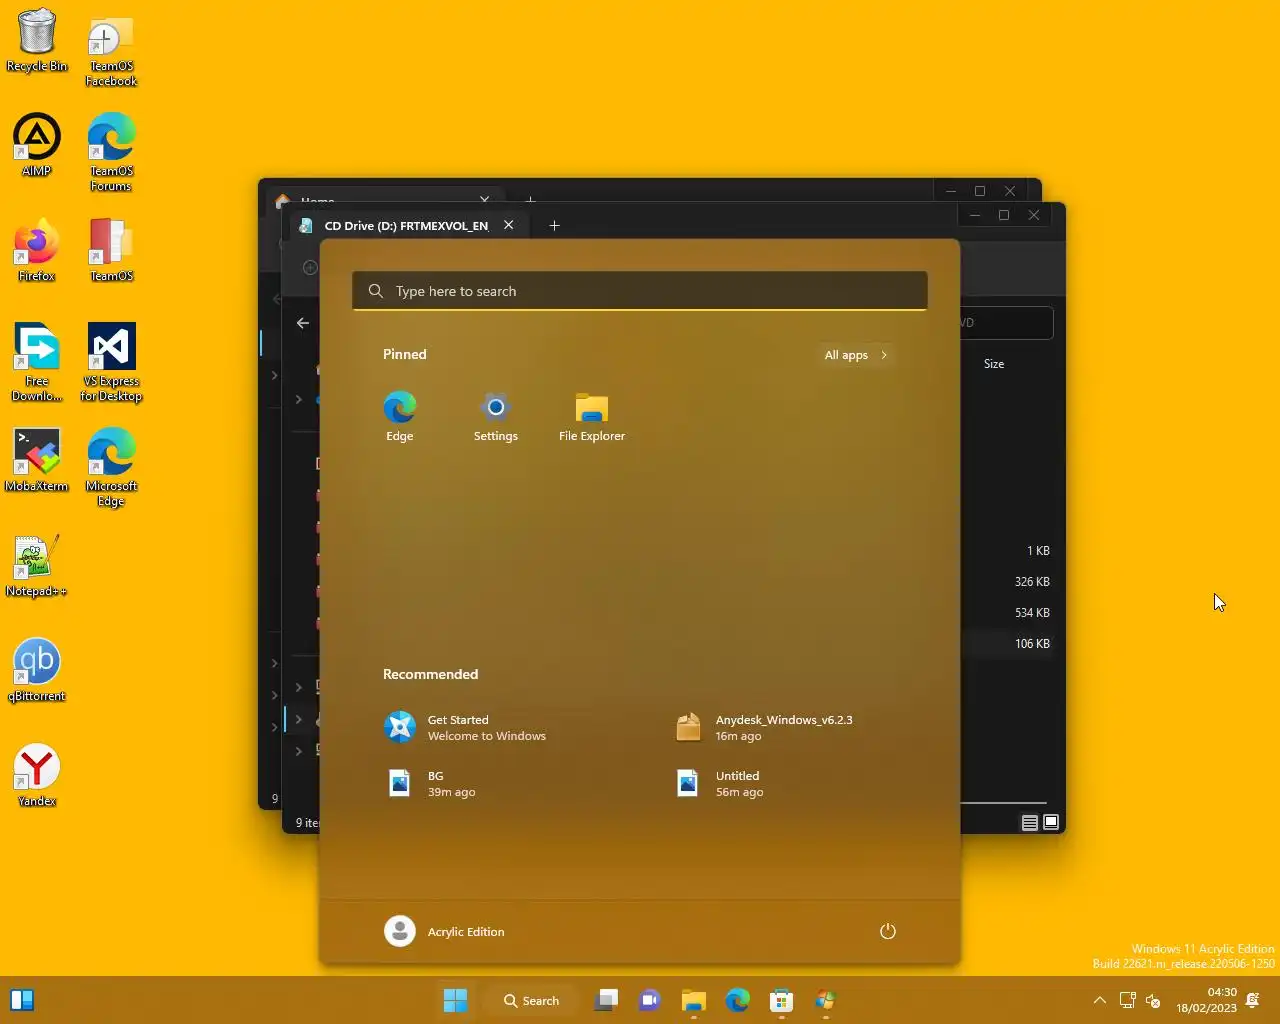Select VS Express for Desktop shortcut
This screenshot has width=1280, height=1024.
pos(111,362)
